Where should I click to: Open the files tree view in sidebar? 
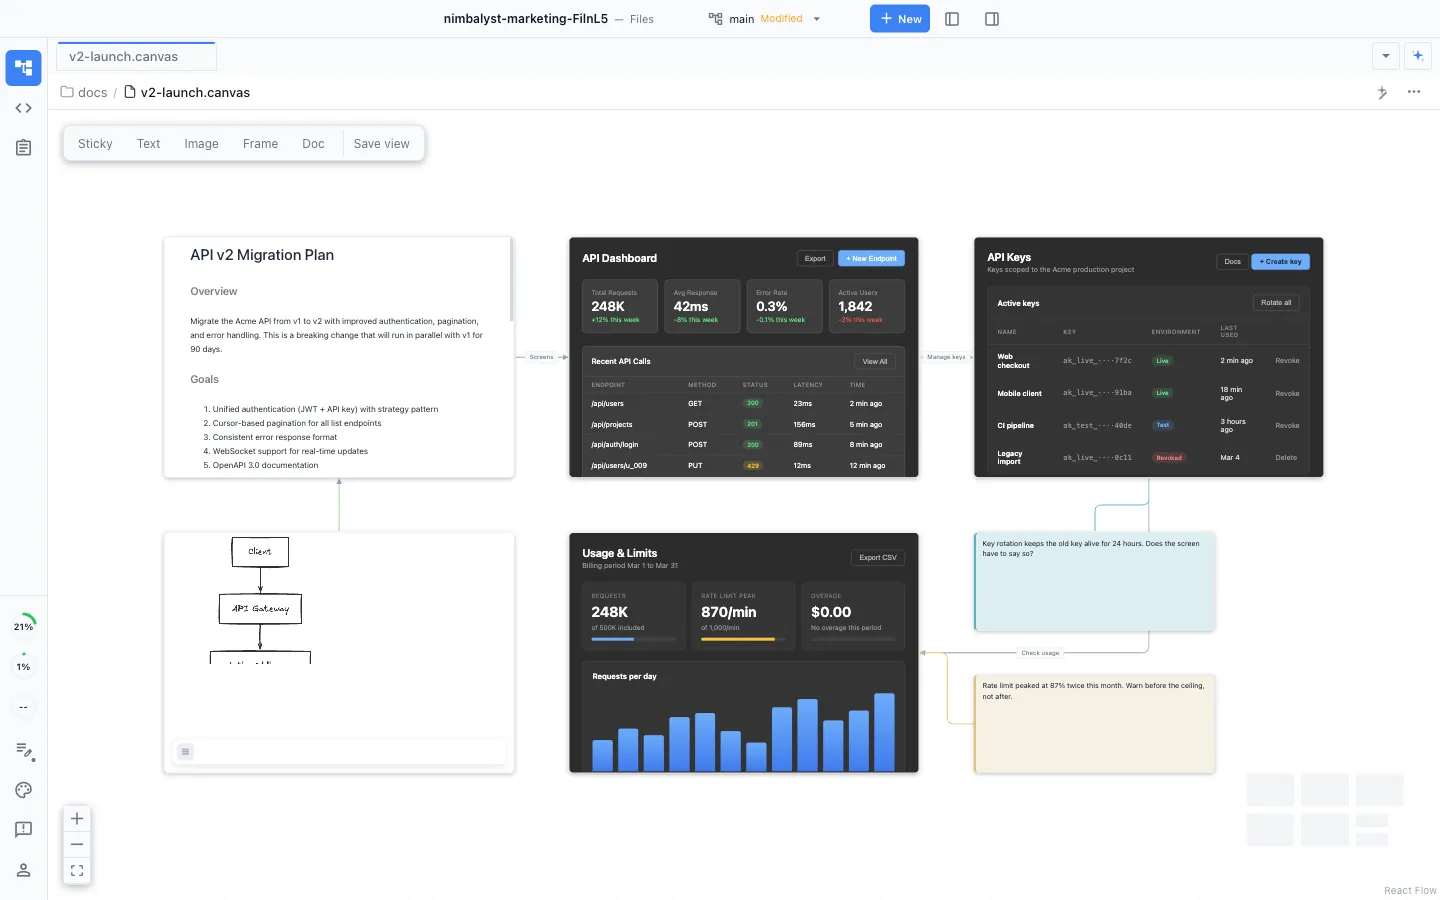(x=23, y=68)
